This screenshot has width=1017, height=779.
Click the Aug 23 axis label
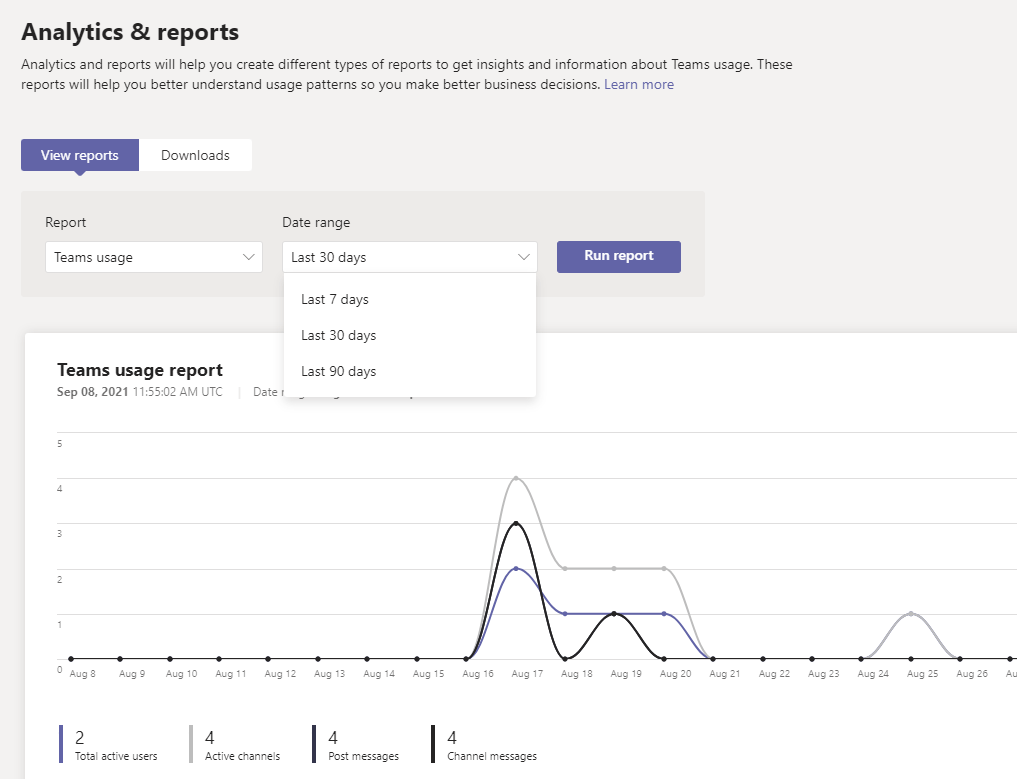point(824,673)
